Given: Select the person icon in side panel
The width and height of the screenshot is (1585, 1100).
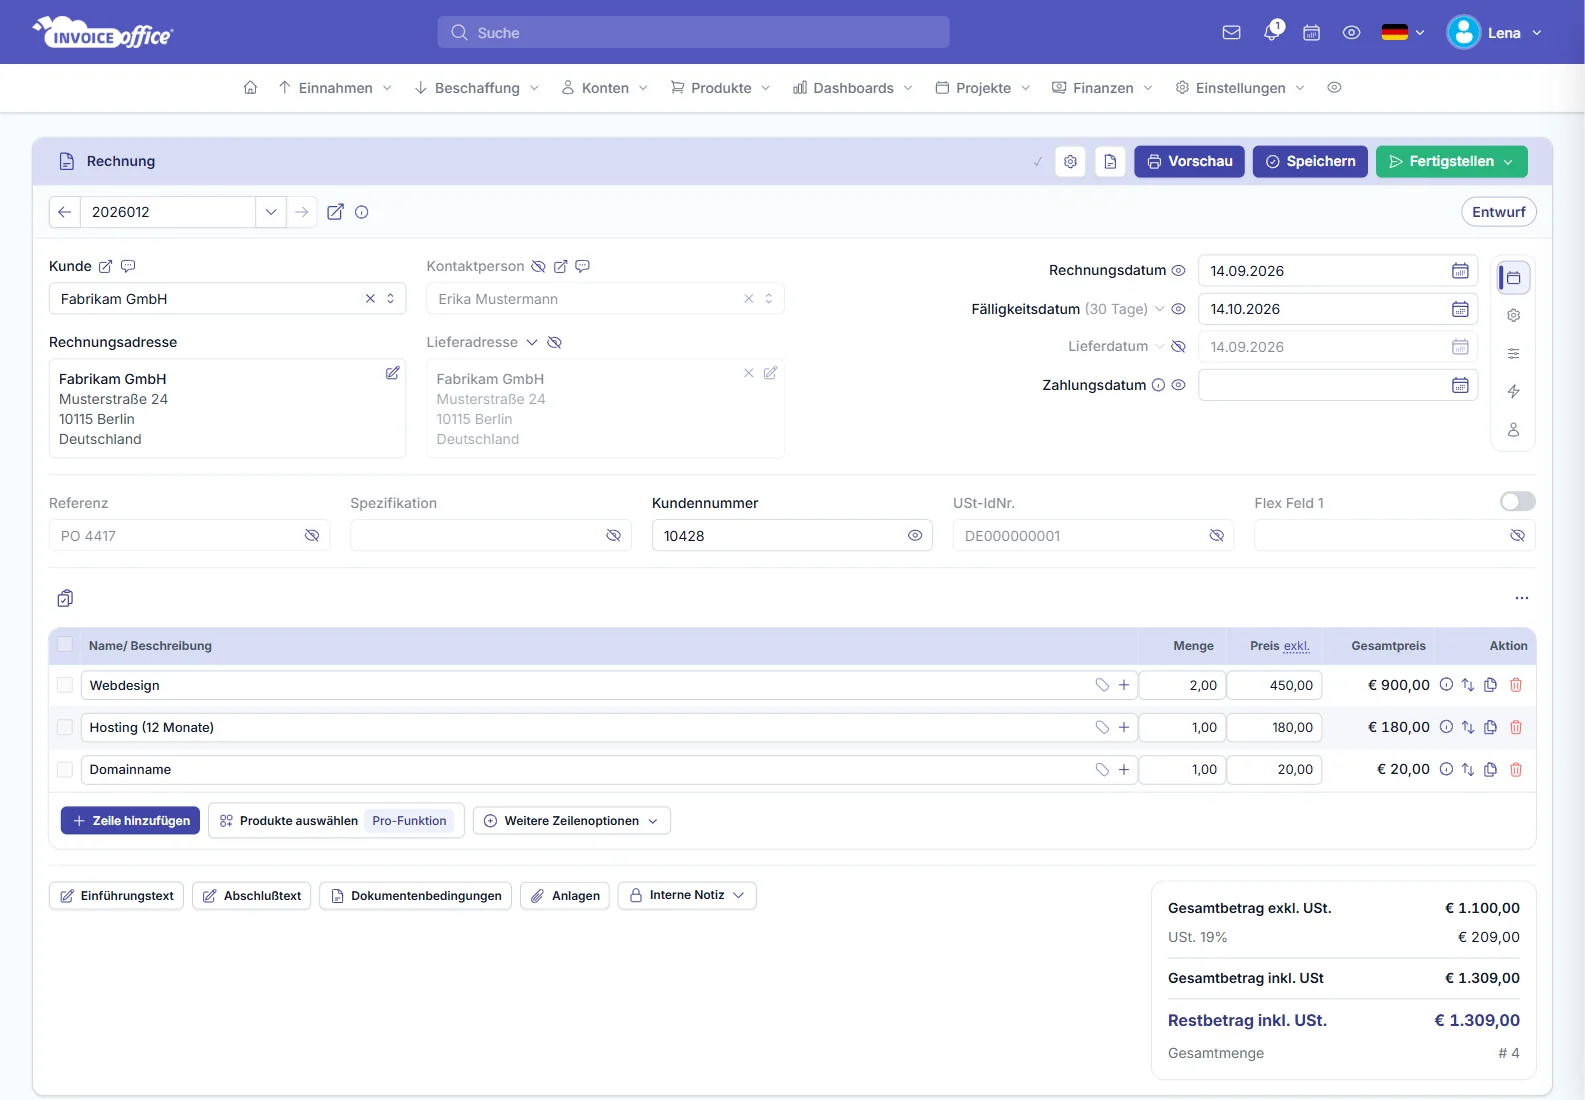Looking at the screenshot, I should [1513, 429].
